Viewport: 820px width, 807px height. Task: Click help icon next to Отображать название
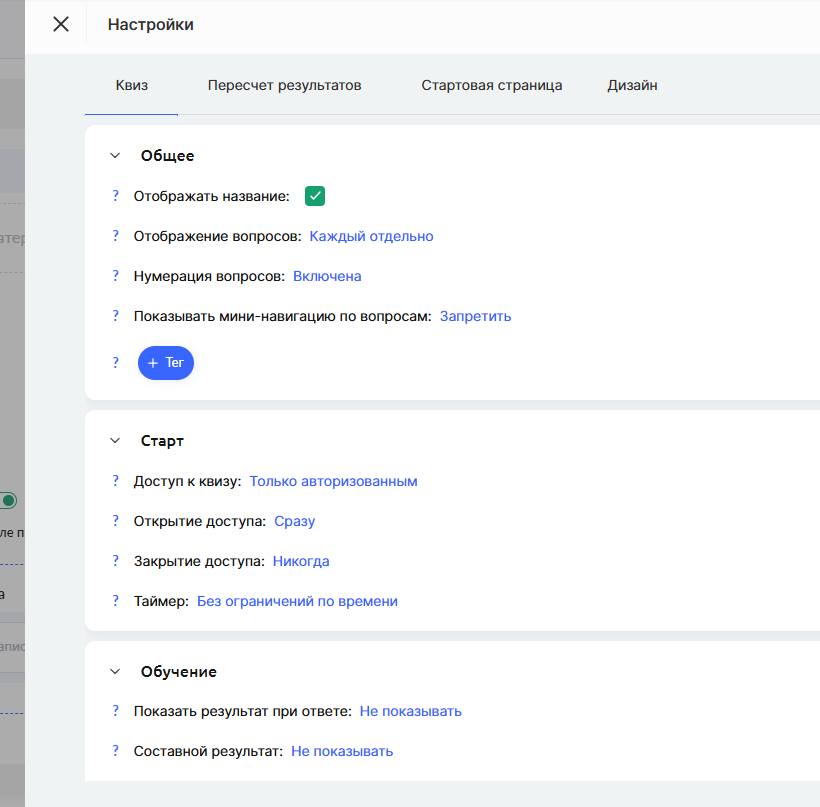click(x=116, y=196)
